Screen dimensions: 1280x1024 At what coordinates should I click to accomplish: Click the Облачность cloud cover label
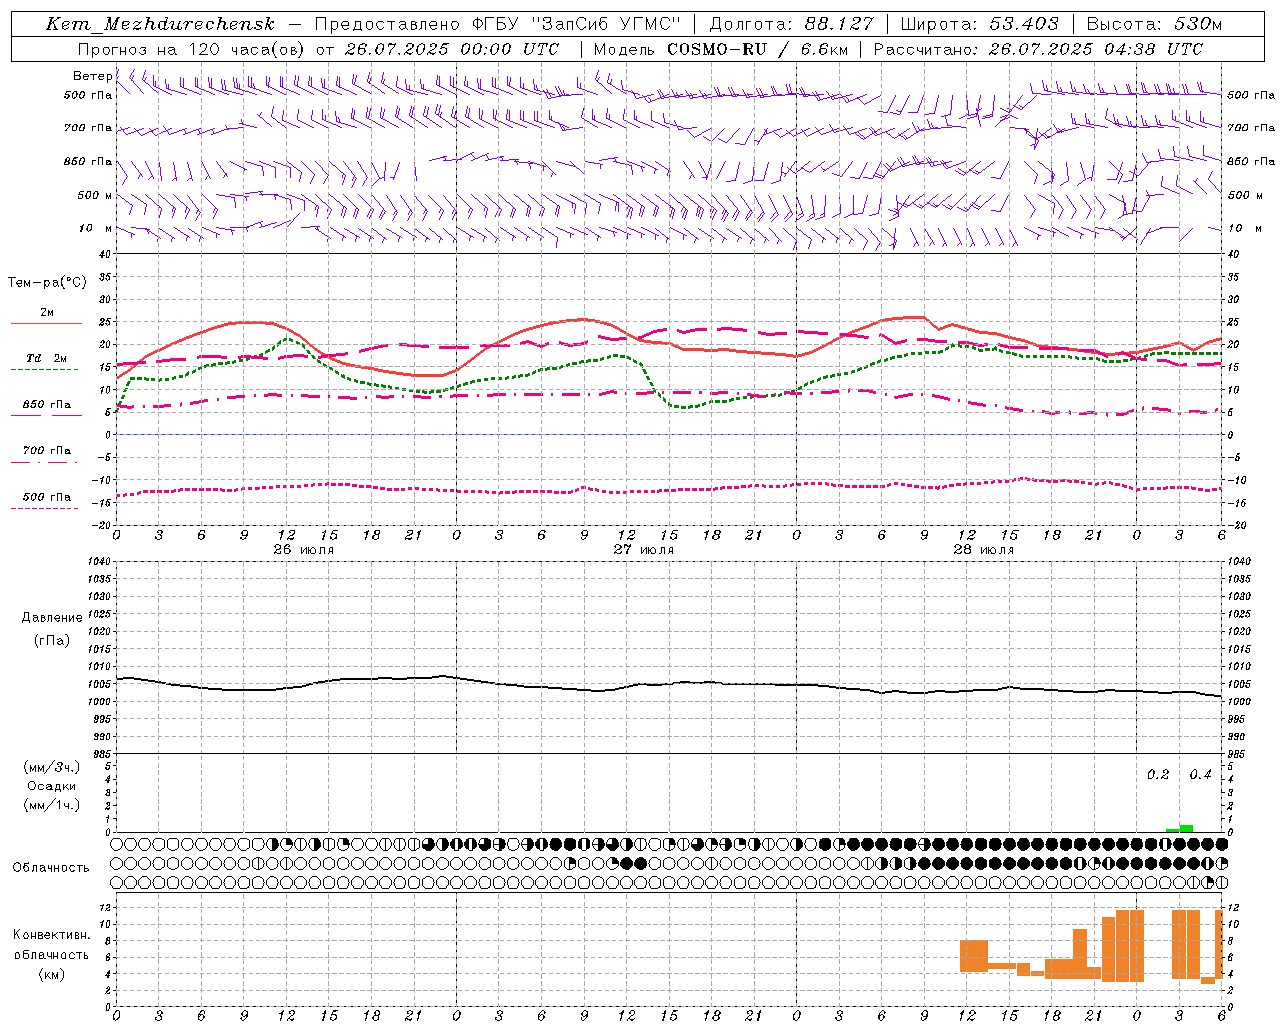click(51, 868)
